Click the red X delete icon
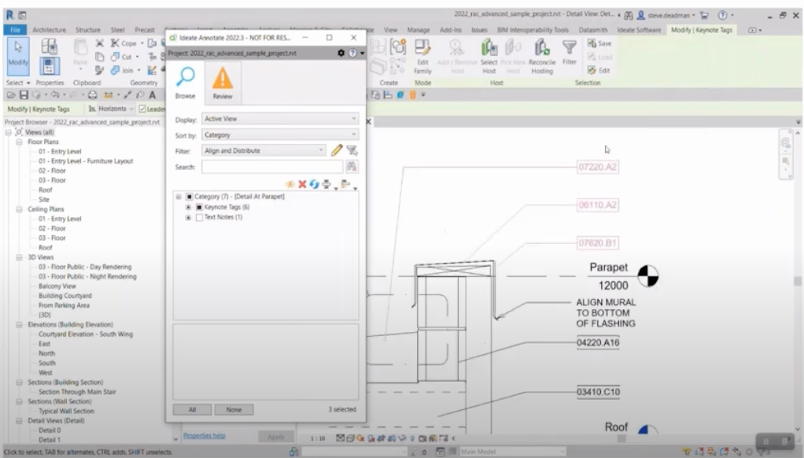Screen dimensions: 804x458 click(x=302, y=184)
